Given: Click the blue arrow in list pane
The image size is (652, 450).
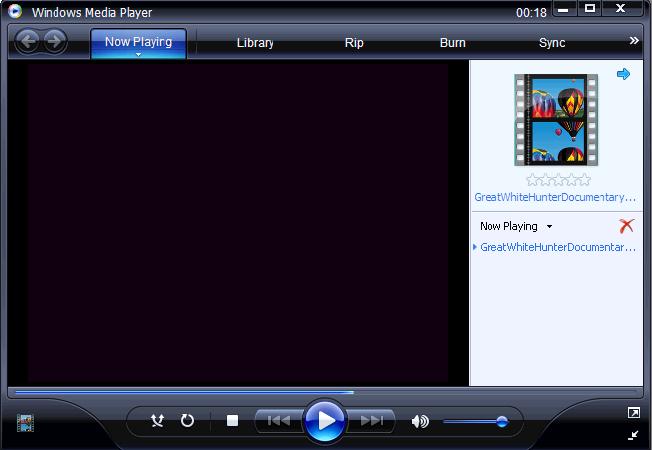Looking at the screenshot, I should click(x=623, y=74).
